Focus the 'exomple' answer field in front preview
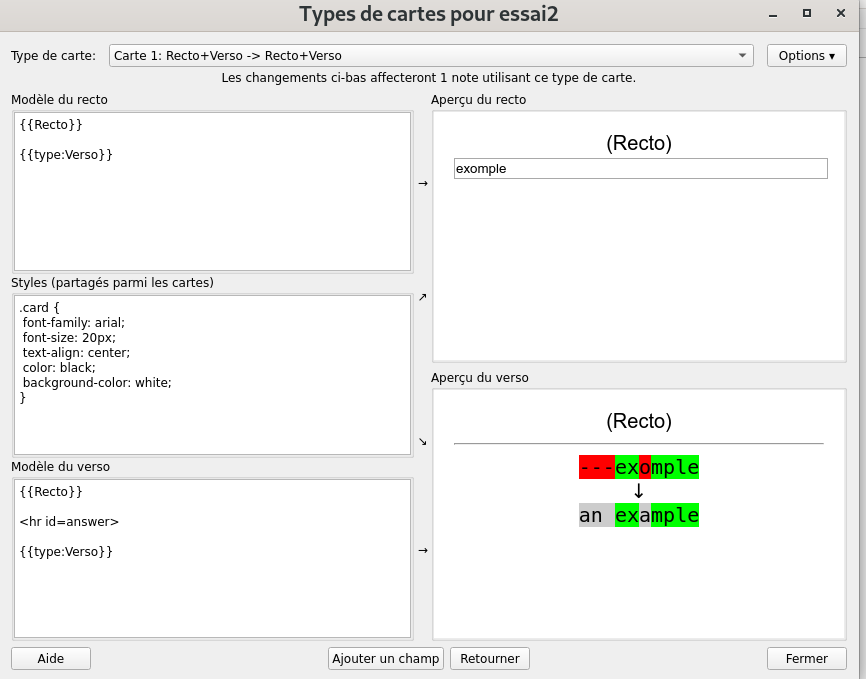866x679 pixels. (640, 169)
